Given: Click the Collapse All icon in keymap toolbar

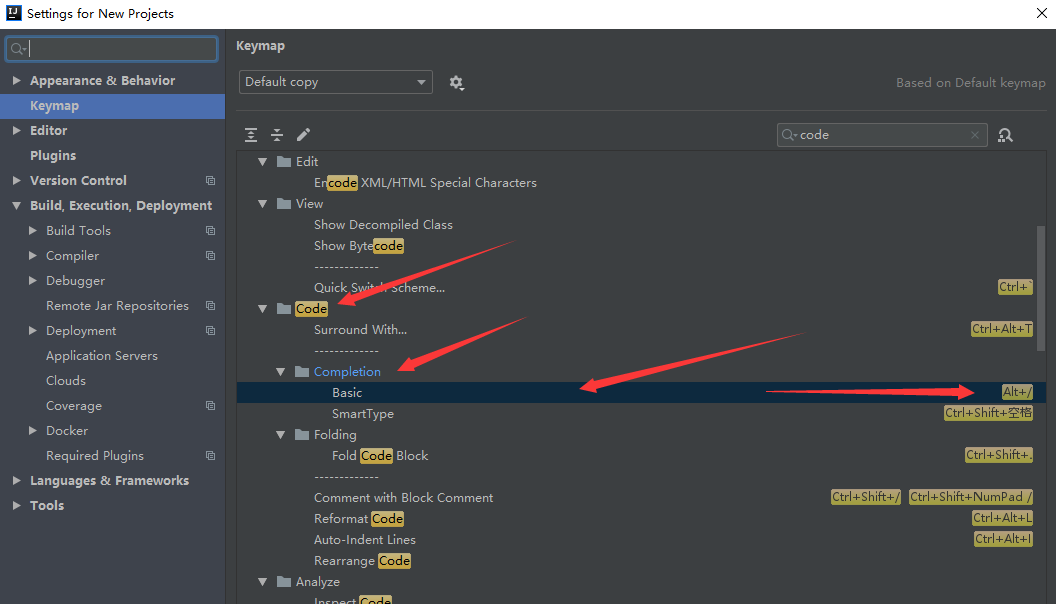Looking at the screenshot, I should [x=277, y=135].
